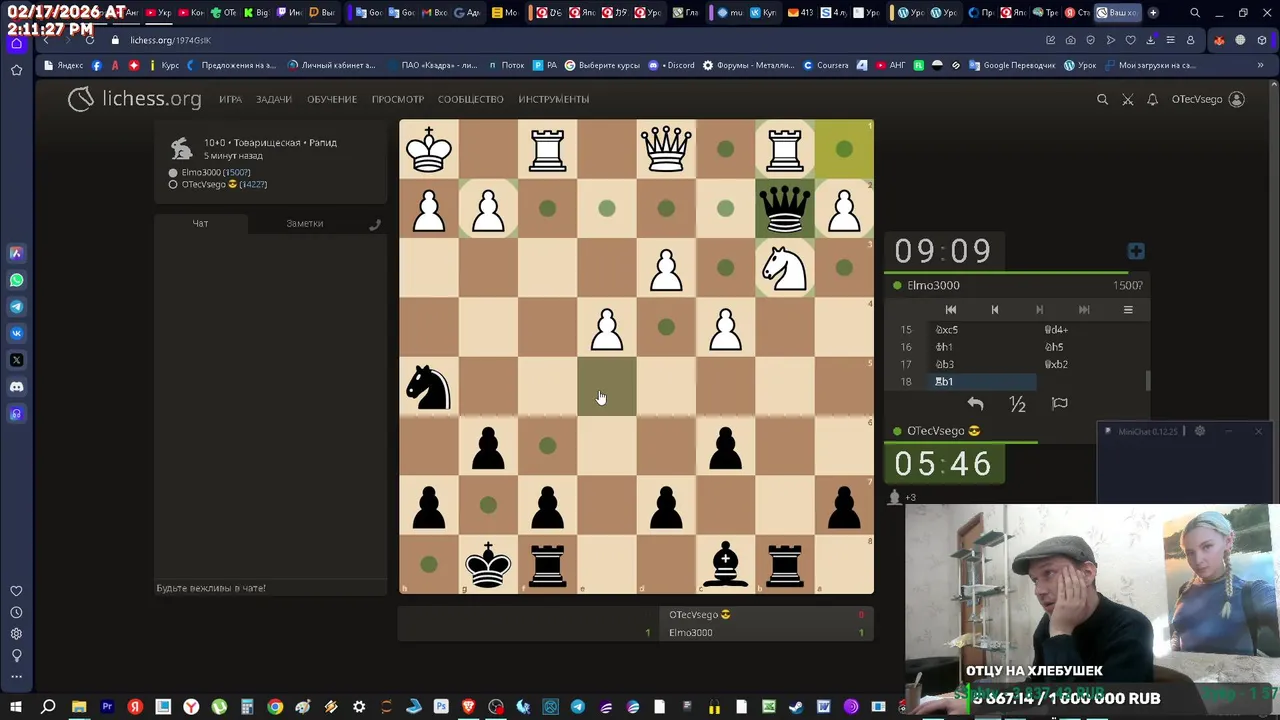
Task: Open a new browser tab
Action: pyautogui.click(x=1153, y=13)
